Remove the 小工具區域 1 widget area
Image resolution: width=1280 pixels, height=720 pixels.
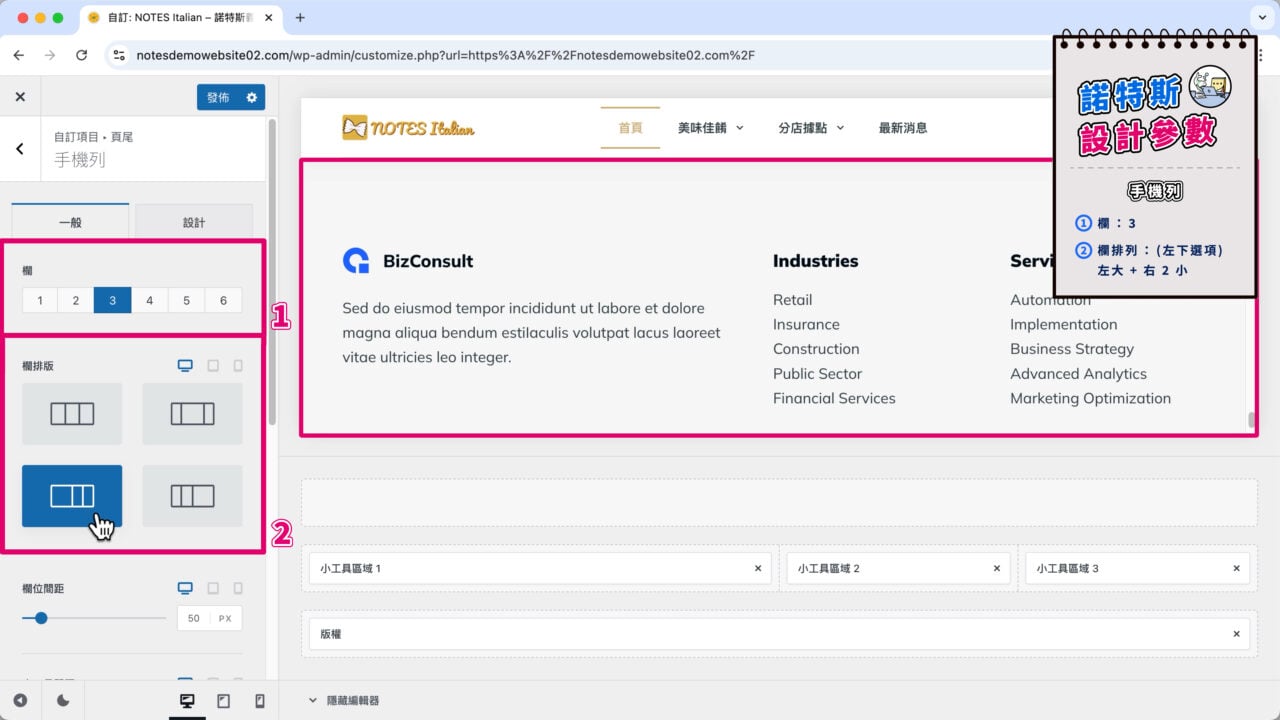[x=758, y=568]
